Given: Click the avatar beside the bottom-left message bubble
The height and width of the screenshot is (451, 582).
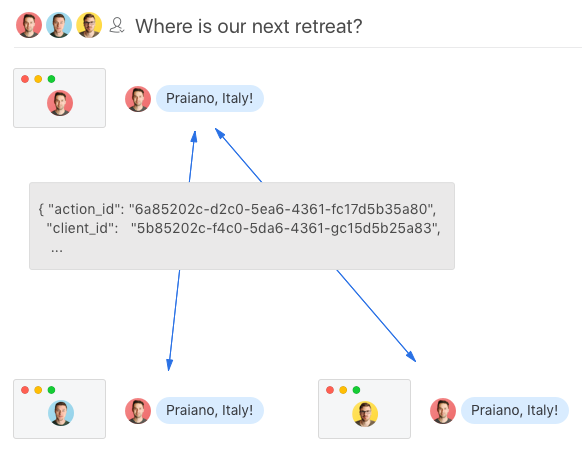Looking at the screenshot, I should (x=138, y=411).
